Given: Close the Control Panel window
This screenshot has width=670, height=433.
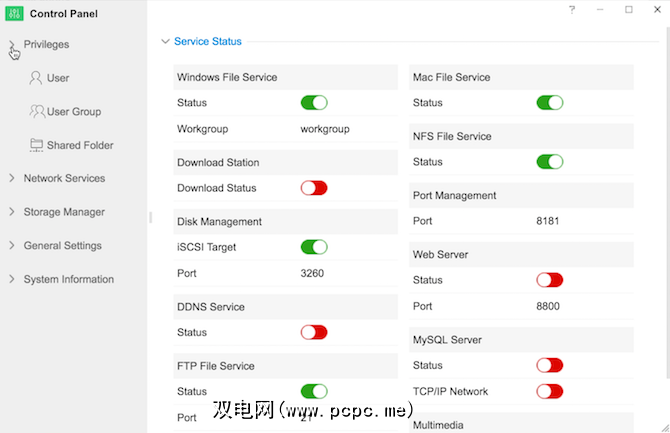Looking at the screenshot, I should pos(656,10).
